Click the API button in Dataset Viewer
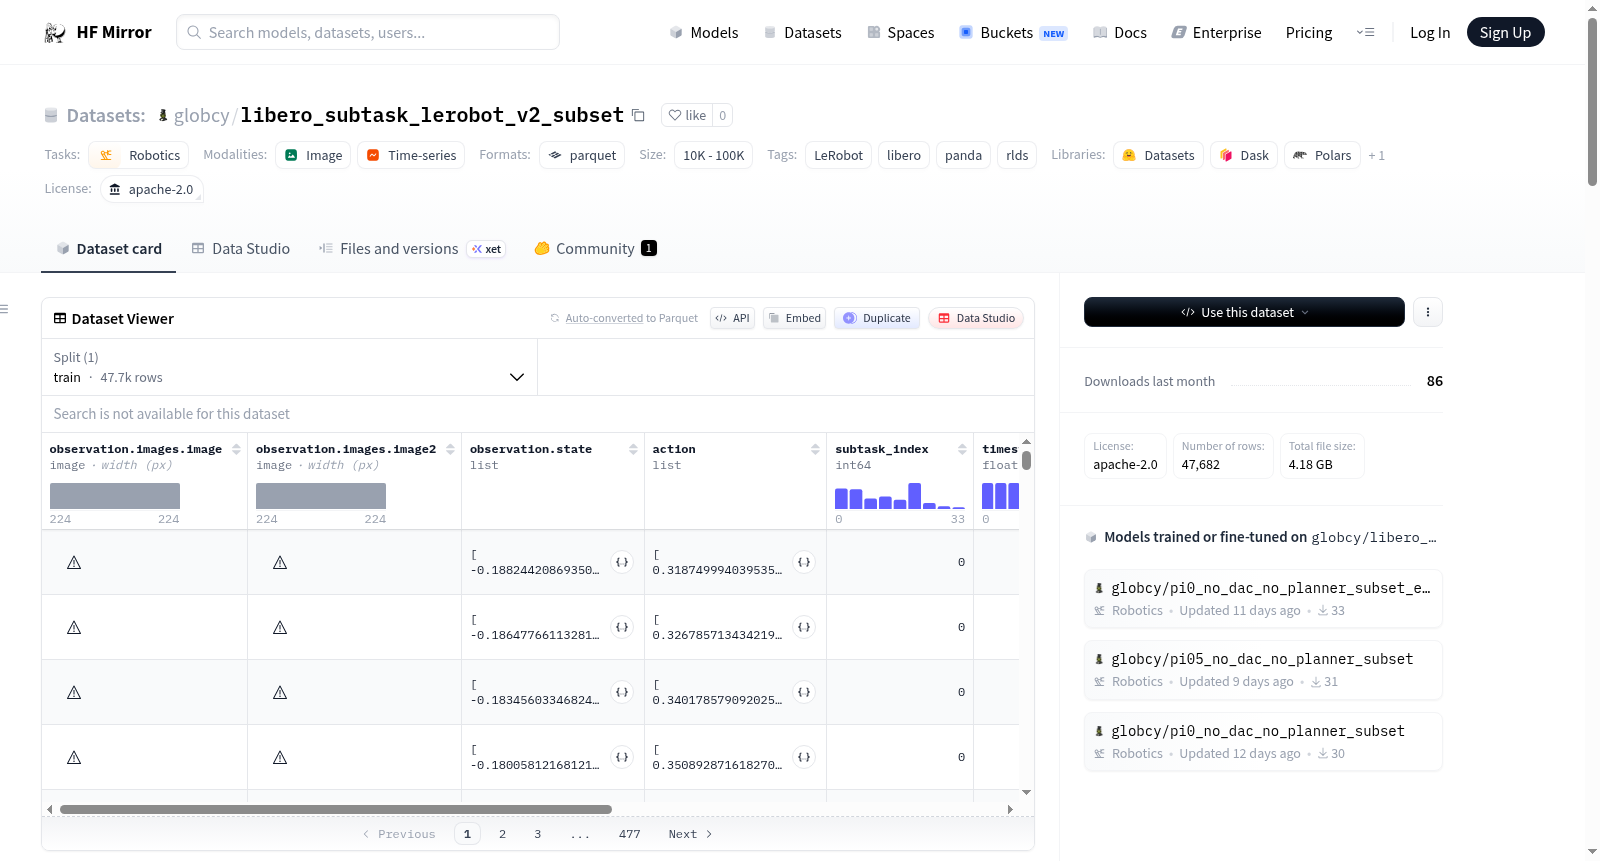 pos(733,318)
